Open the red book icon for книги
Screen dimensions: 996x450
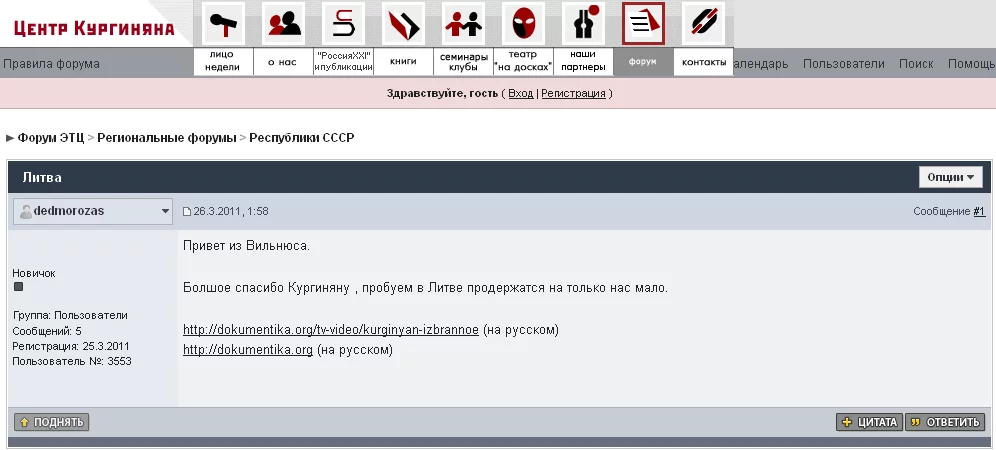pyautogui.click(x=403, y=24)
